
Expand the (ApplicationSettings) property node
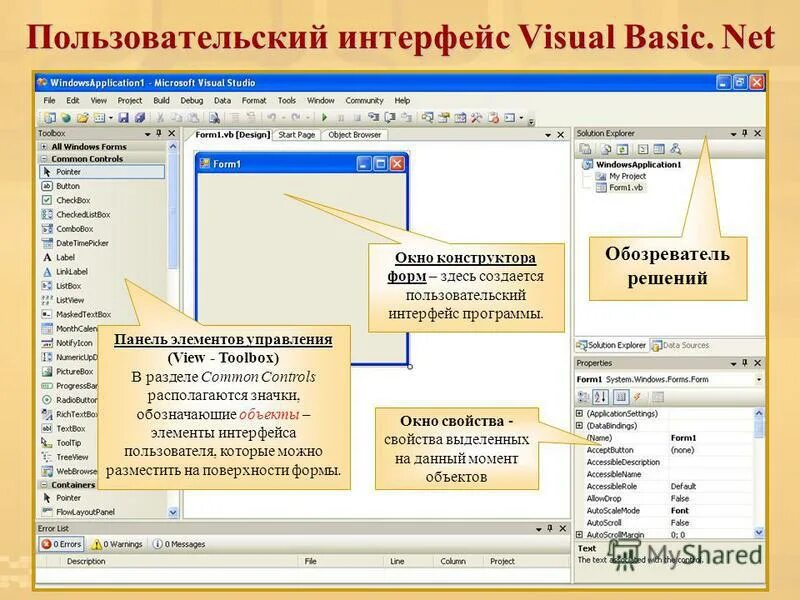pos(580,413)
